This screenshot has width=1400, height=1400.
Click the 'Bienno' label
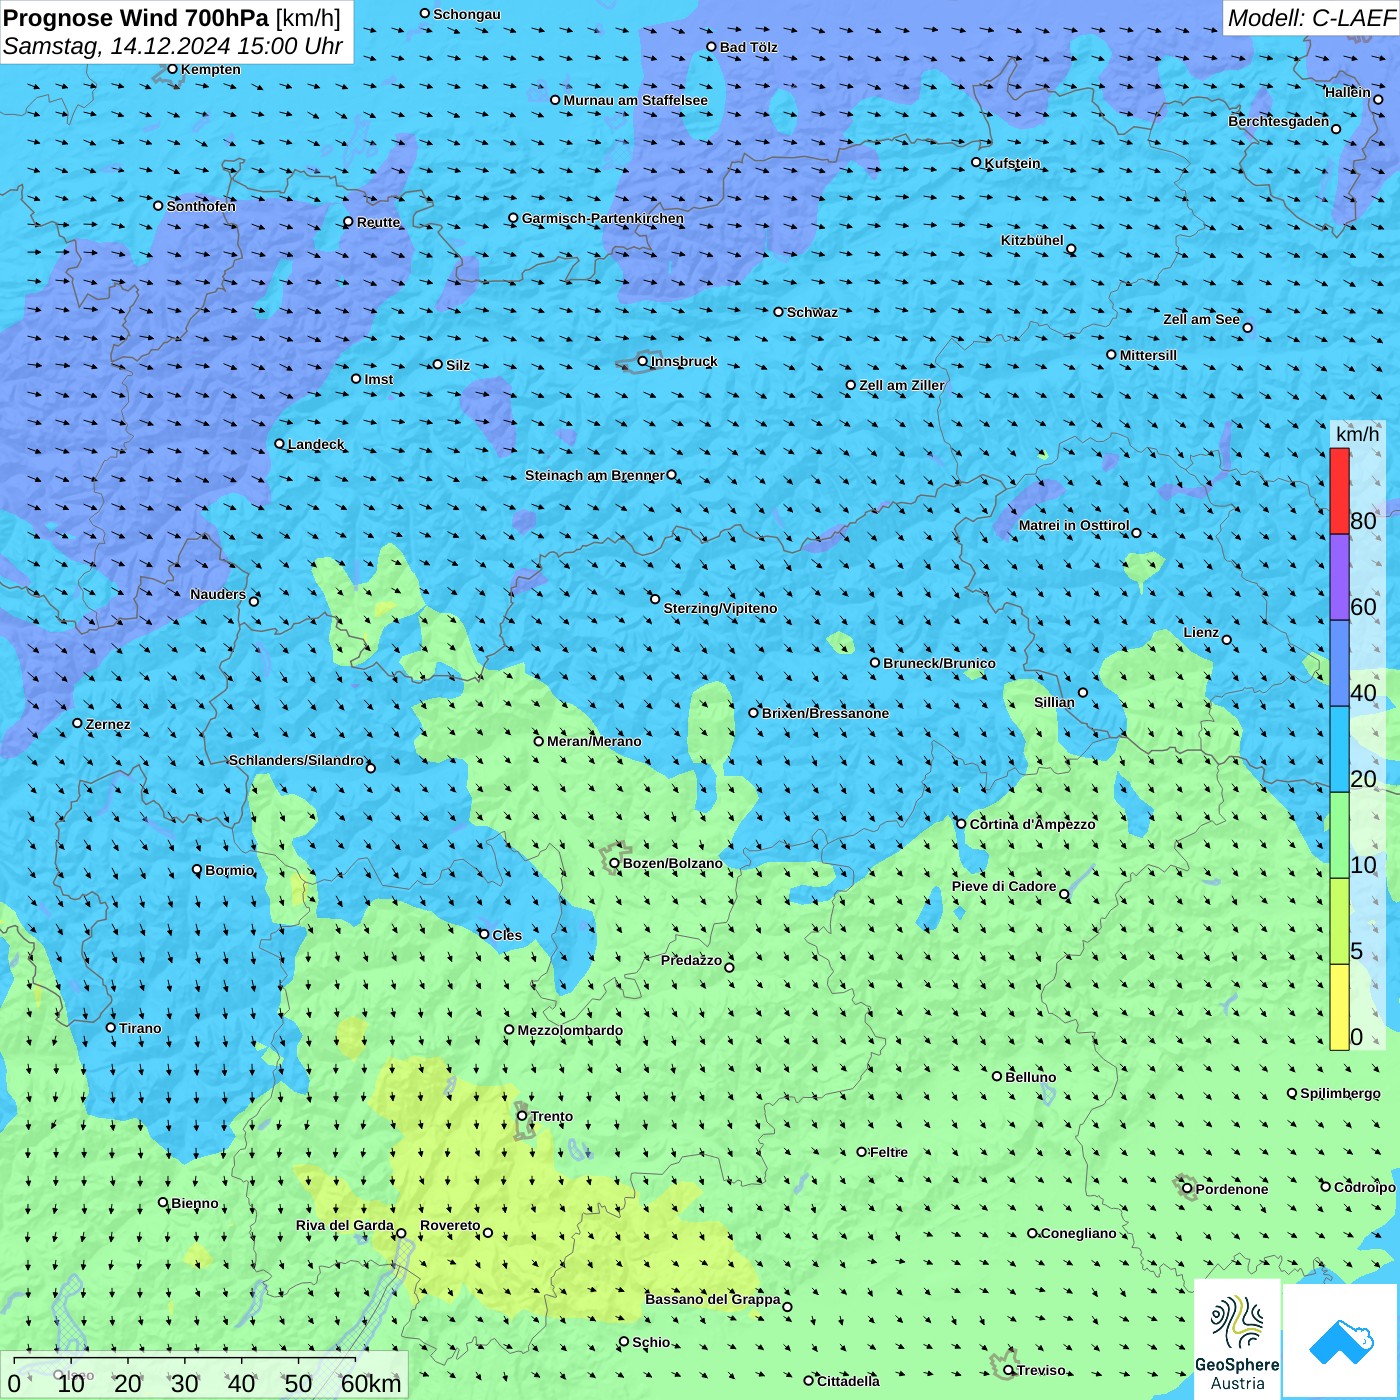195,1203
